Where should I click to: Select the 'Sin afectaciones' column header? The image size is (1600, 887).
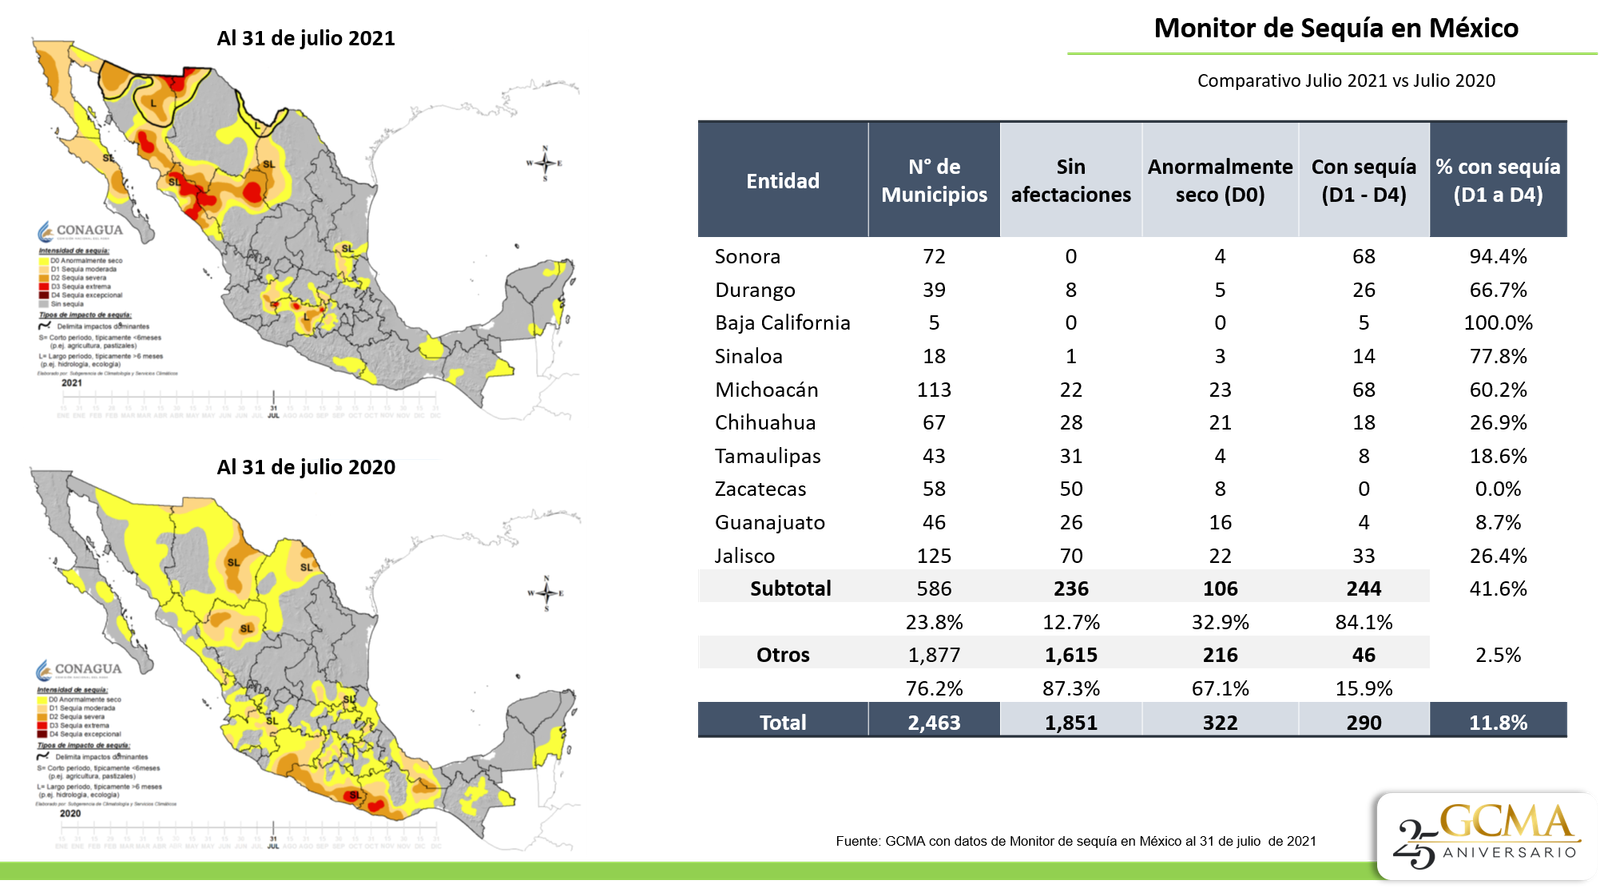tap(1070, 181)
